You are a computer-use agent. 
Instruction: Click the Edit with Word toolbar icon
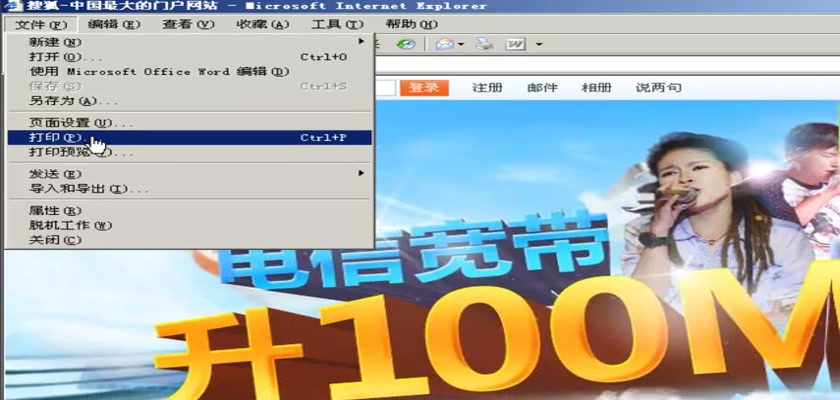pos(515,44)
